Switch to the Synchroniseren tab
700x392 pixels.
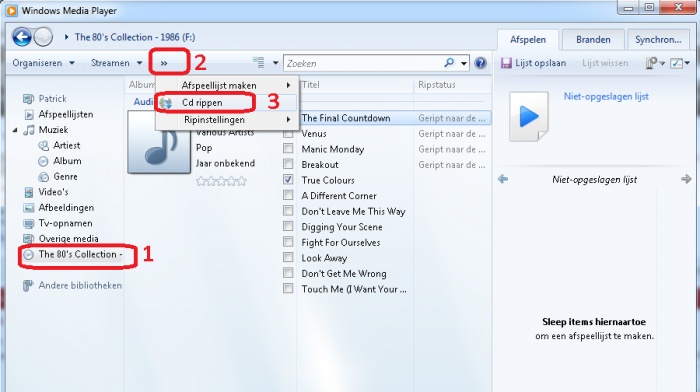point(658,40)
